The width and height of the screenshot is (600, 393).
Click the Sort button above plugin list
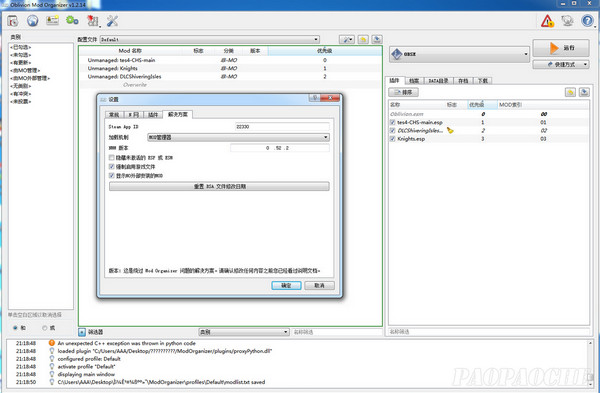(x=403, y=92)
